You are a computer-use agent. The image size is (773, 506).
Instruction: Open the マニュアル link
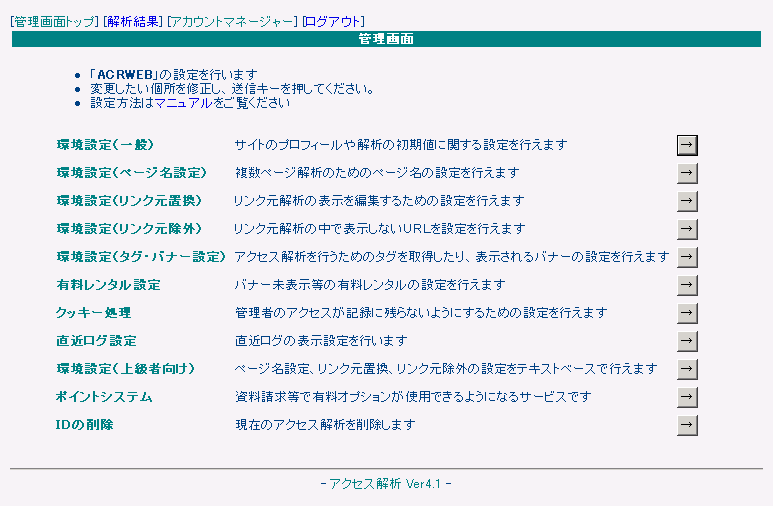click(183, 103)
